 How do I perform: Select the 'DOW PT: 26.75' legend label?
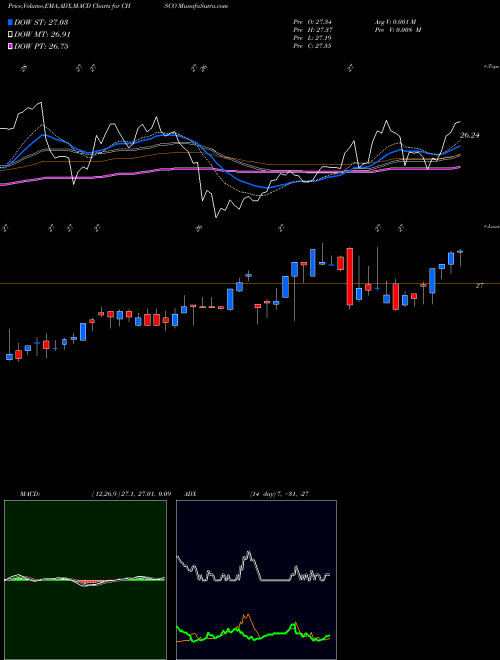(x=41, y=46)
